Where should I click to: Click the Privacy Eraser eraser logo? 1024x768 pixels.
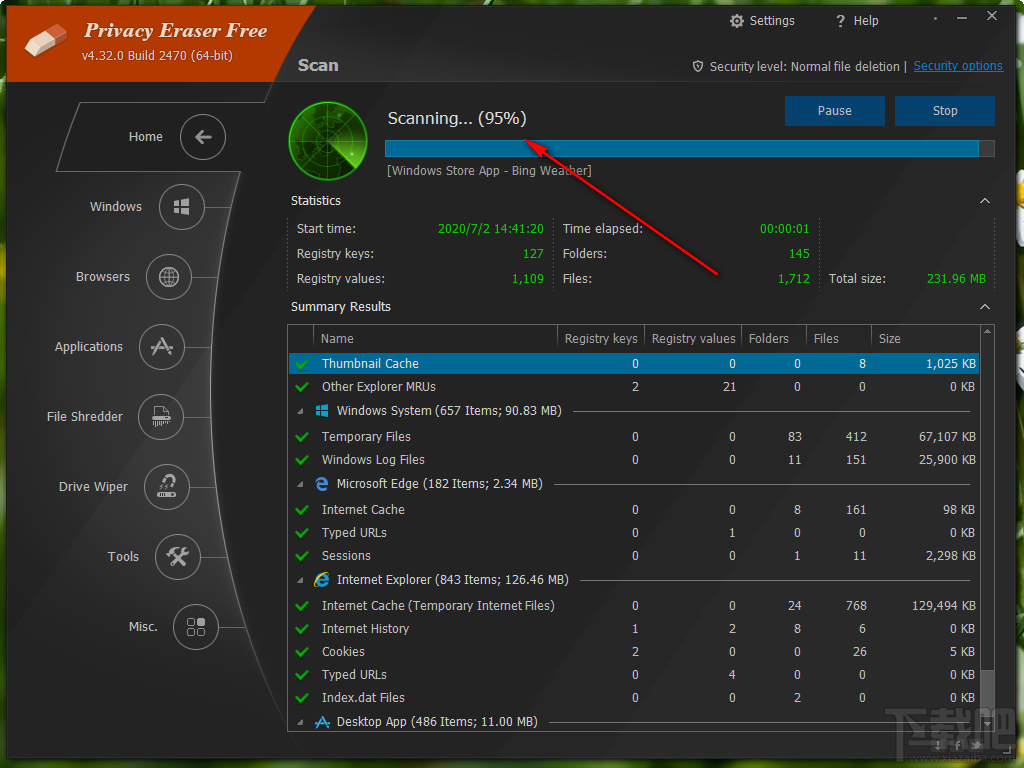pyautogui.click(x=45, y=40)
